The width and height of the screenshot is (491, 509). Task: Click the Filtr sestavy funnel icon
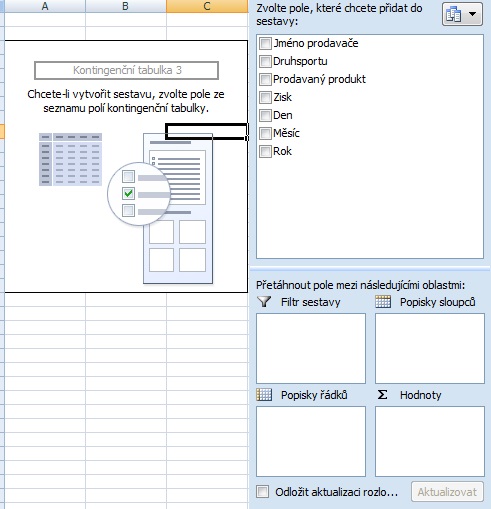[x=264, y=302]
